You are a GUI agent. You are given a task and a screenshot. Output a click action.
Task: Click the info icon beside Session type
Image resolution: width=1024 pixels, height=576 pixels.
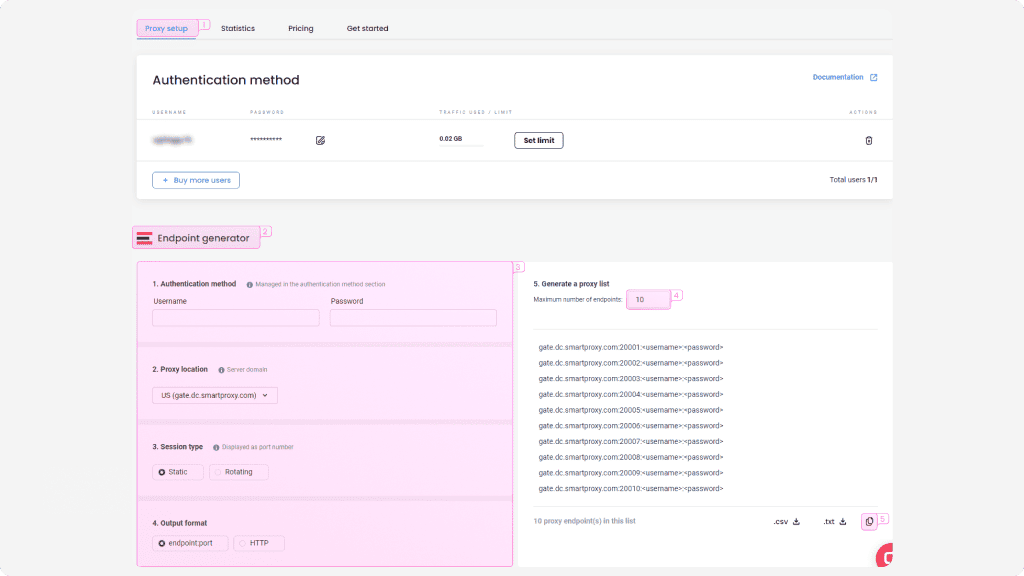tap(216, 447)
